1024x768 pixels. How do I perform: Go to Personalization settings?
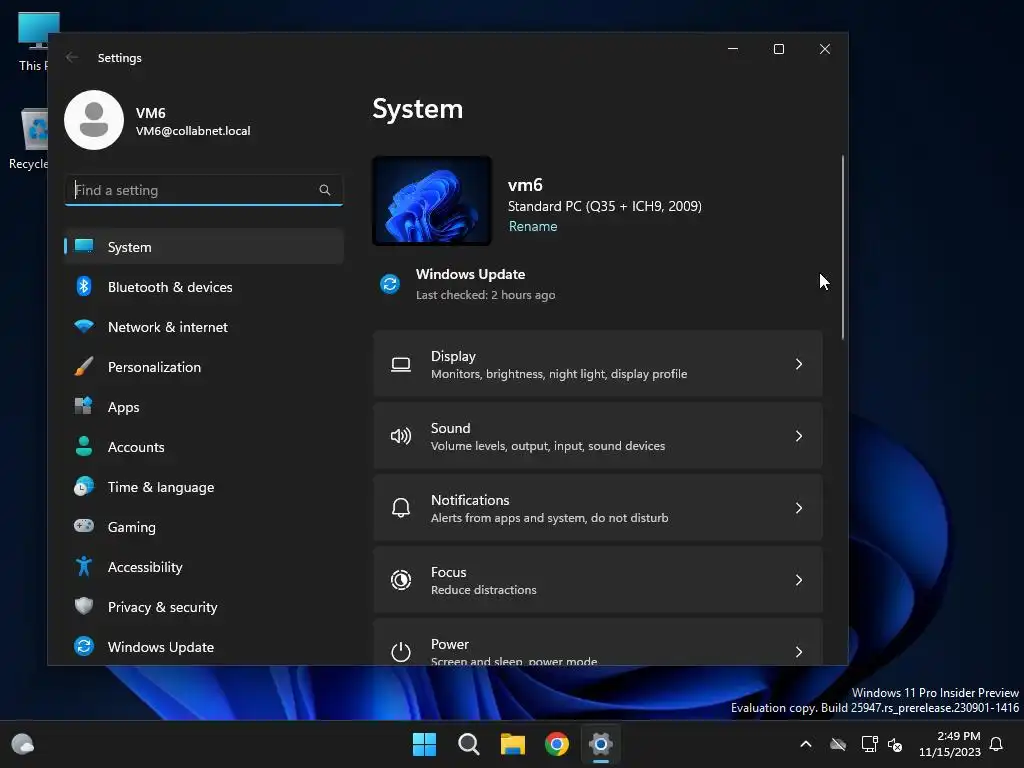pyautogui.click(x=204, y=367)
